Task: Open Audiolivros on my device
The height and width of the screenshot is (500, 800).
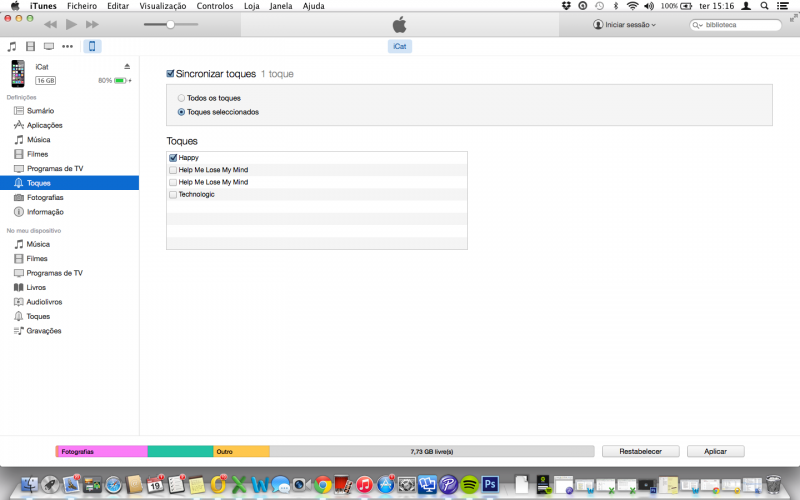Action: 44,302
